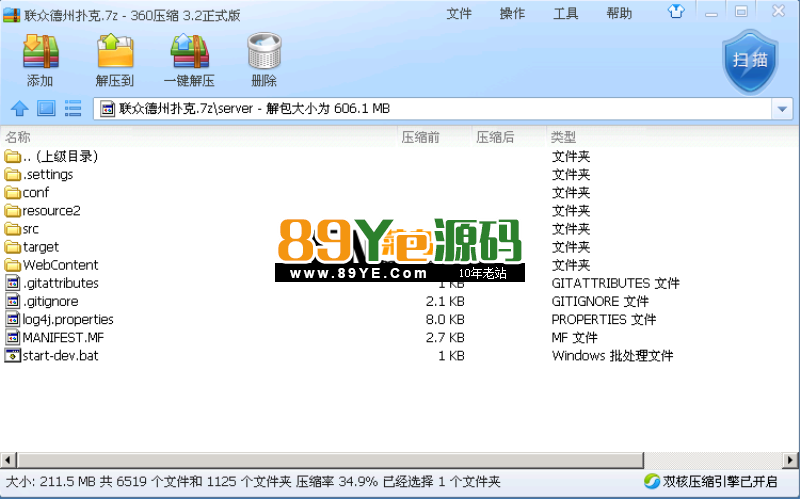Select the ".. (上级目录)" row text
This screenshot has height=499, width=800.
(60, 156)
